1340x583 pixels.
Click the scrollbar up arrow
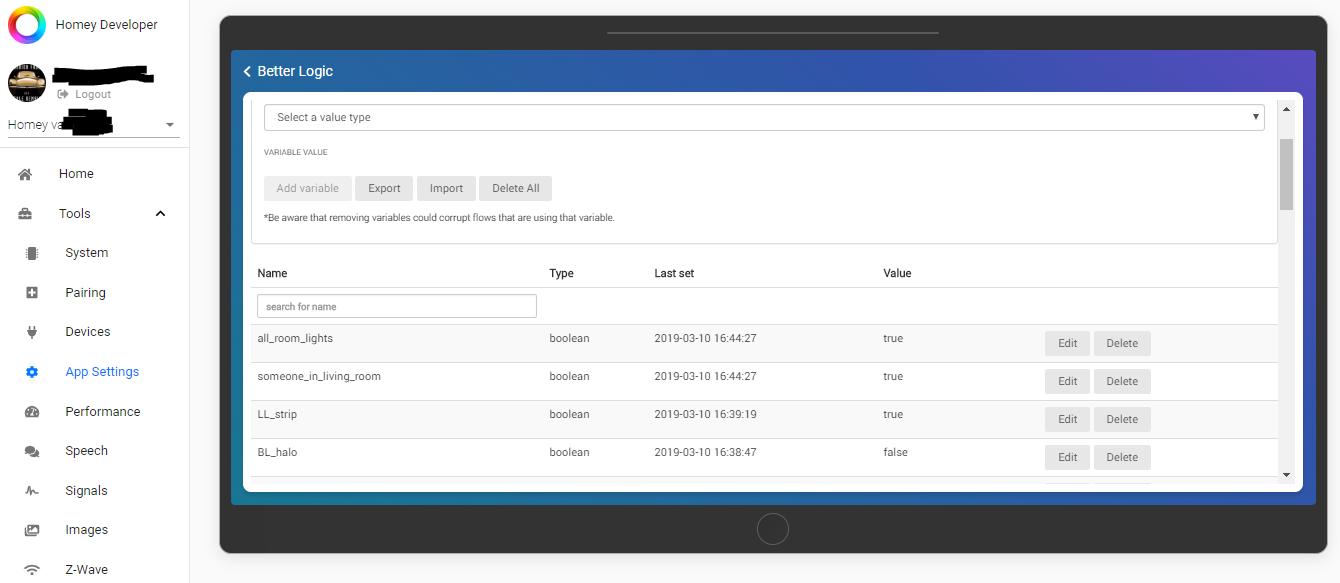(1286, 107)
